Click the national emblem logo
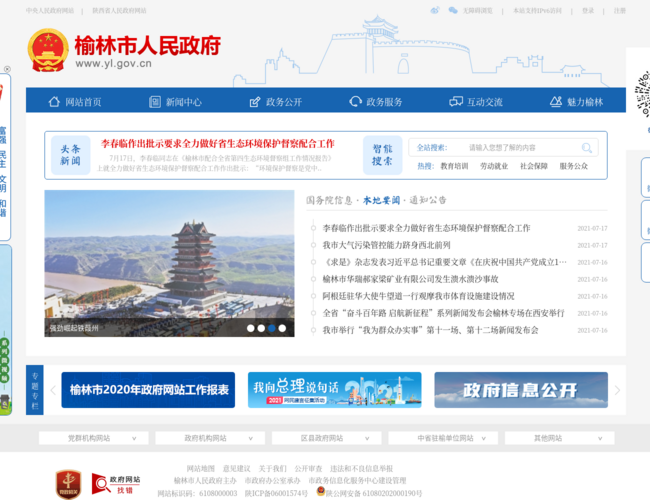Viewport: 650px width, 500px height. point(48,50)
